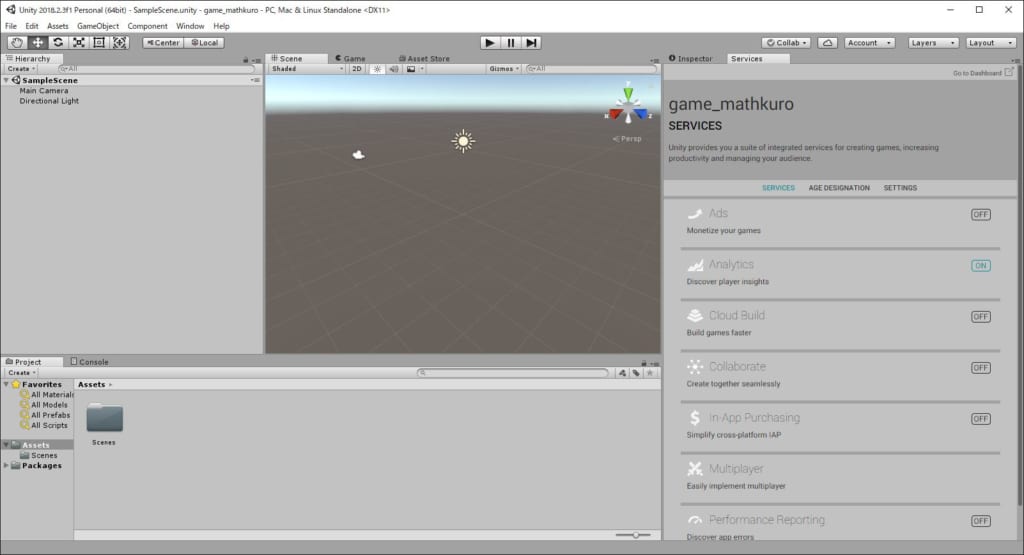Toggle 2D scene view mode
The height and width of the screenshot is (555, 1024).
coord(357,69)
